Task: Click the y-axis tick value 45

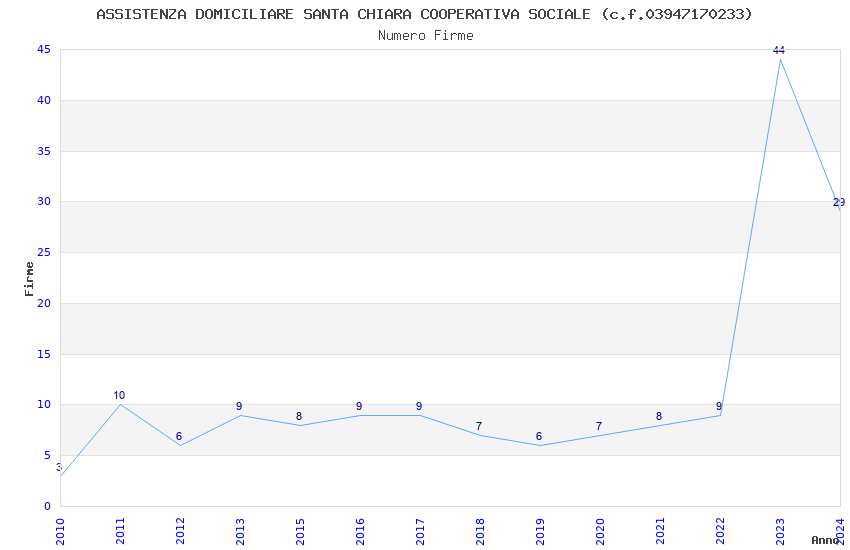Action: 44,50
